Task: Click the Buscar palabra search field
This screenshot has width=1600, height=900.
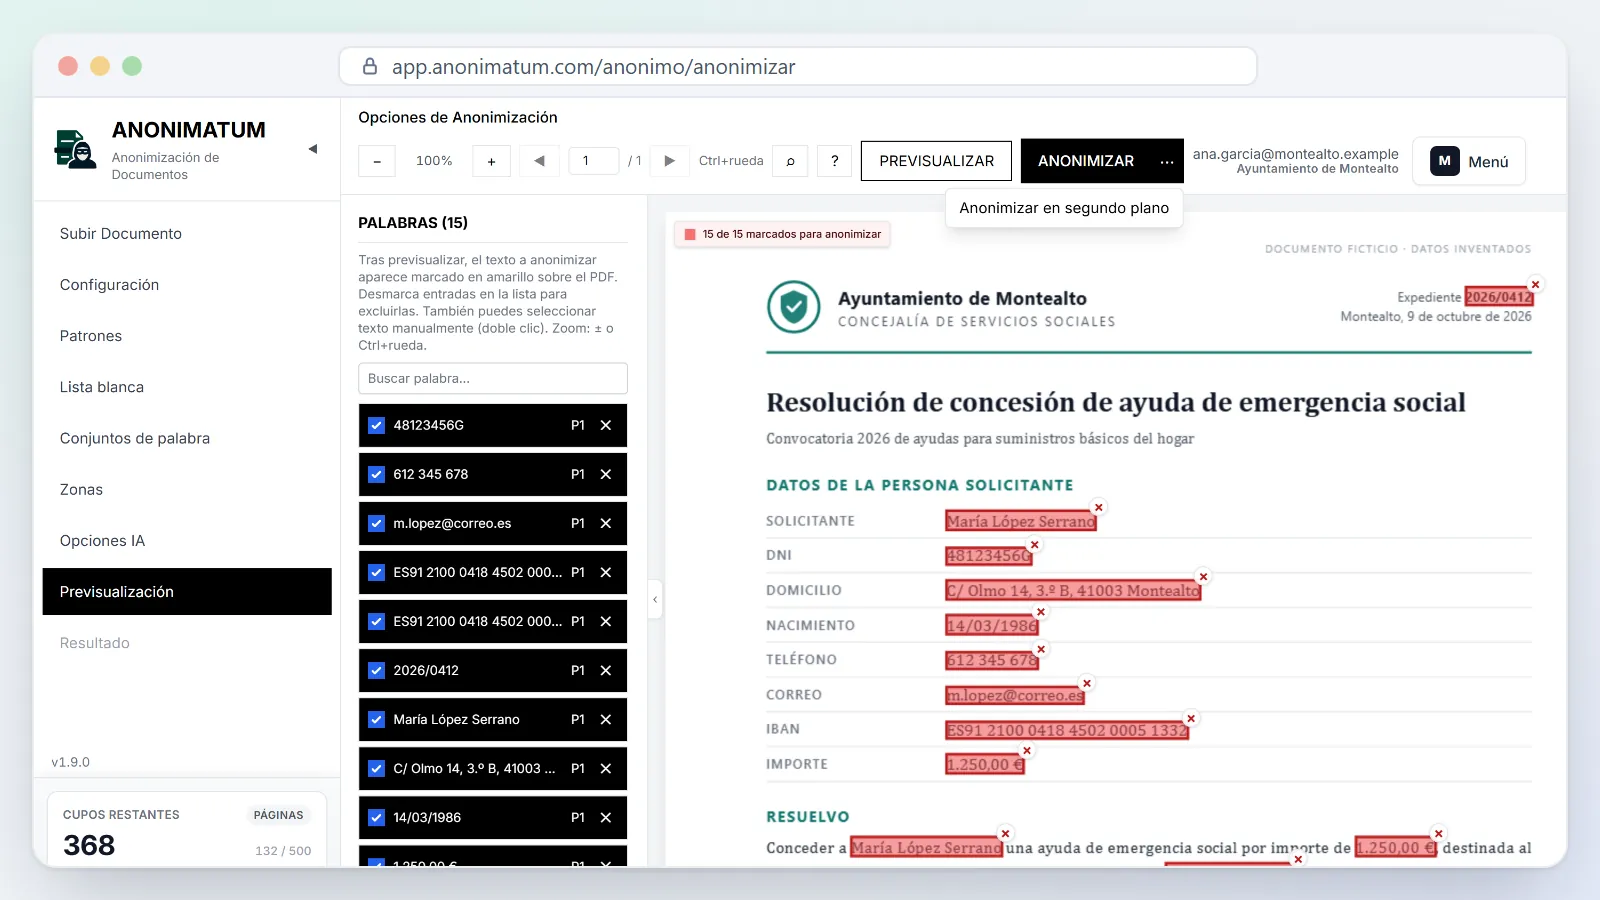Action: pos(493,378)
